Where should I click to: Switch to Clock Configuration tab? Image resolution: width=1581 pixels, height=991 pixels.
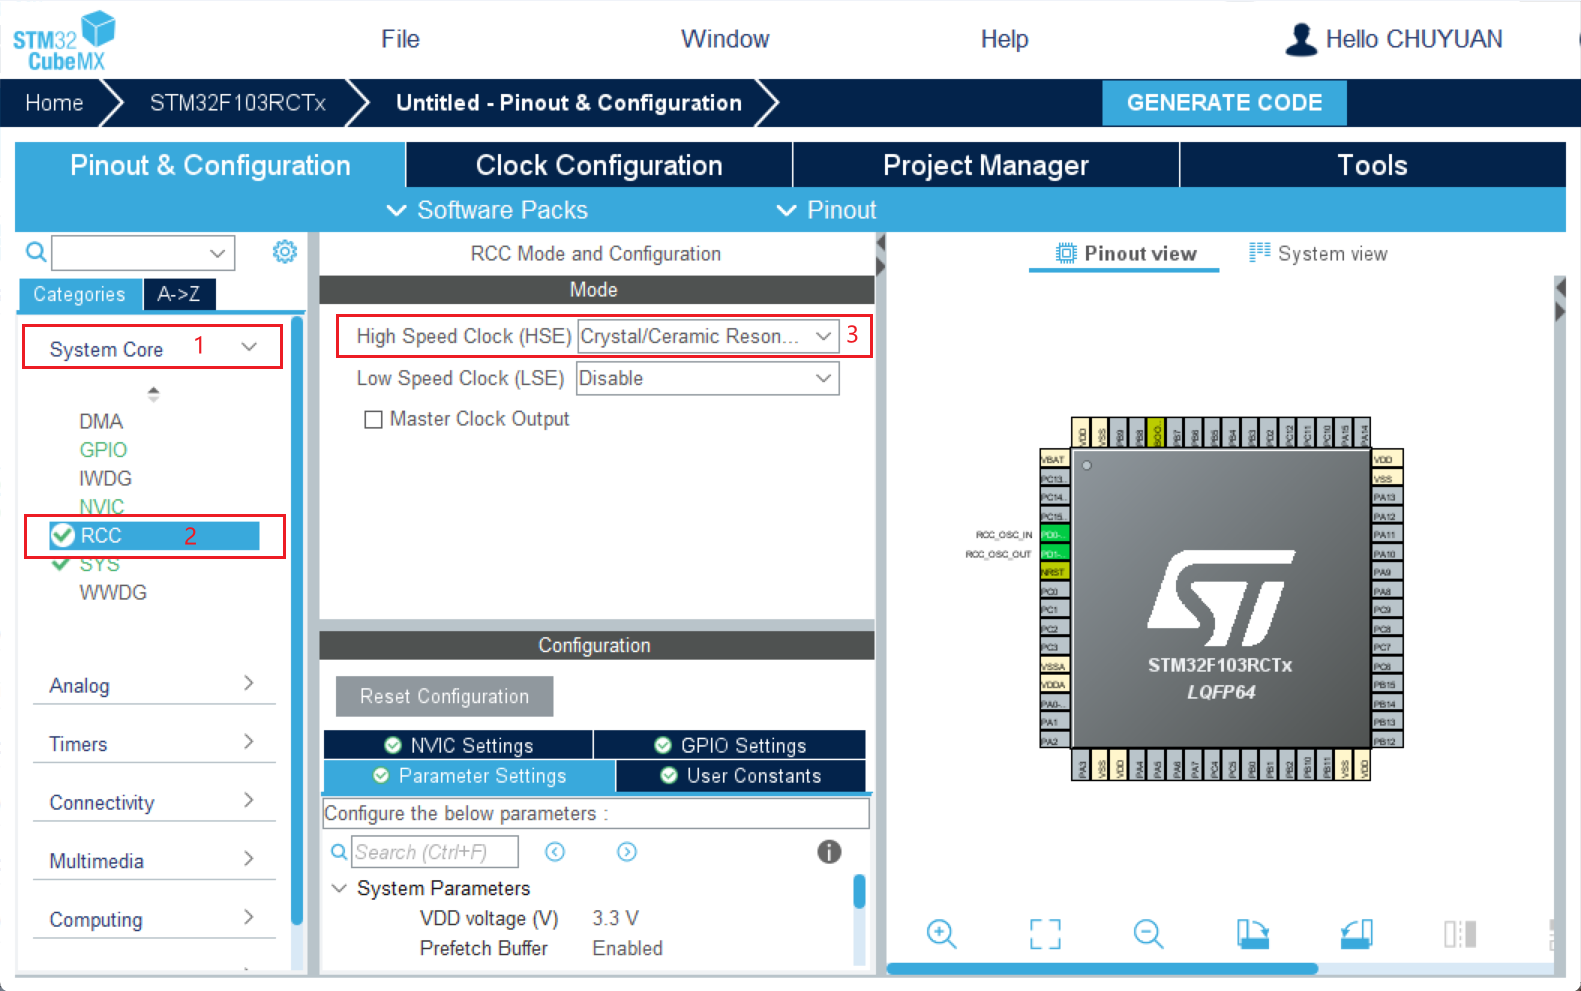point(599,165)
